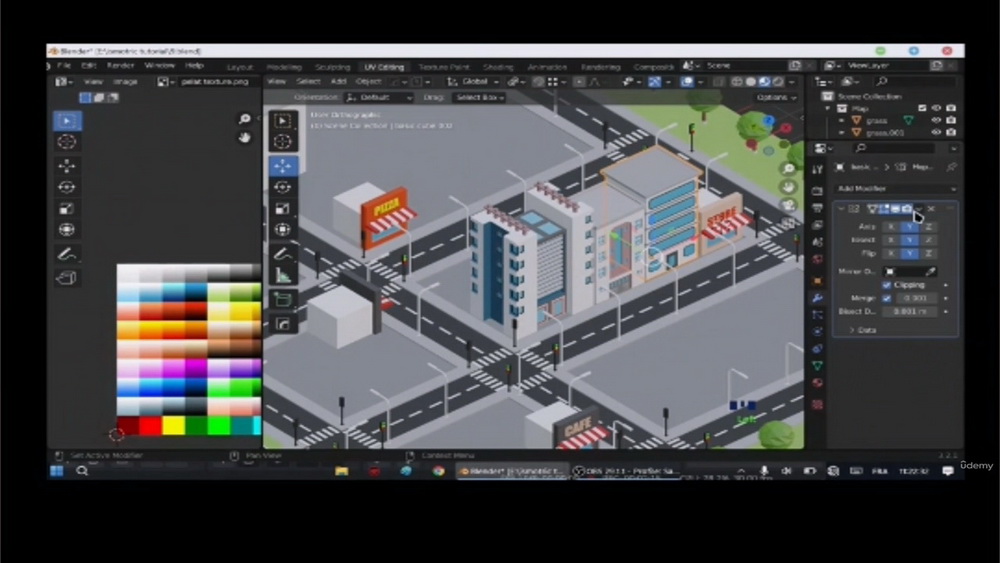Select the Select Box tool in 3D viewport
This screenshot has width=1000, height=563.
[283, 121]
